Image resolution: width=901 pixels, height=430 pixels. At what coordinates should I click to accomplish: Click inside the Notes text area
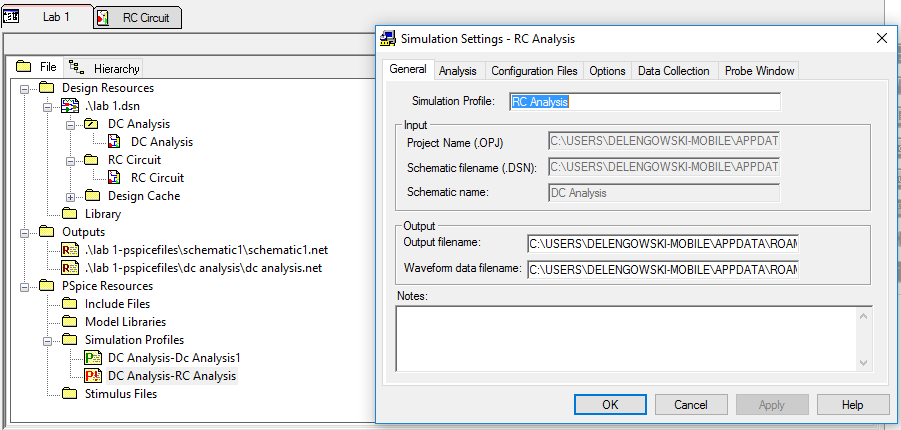(x=627, y=339)
